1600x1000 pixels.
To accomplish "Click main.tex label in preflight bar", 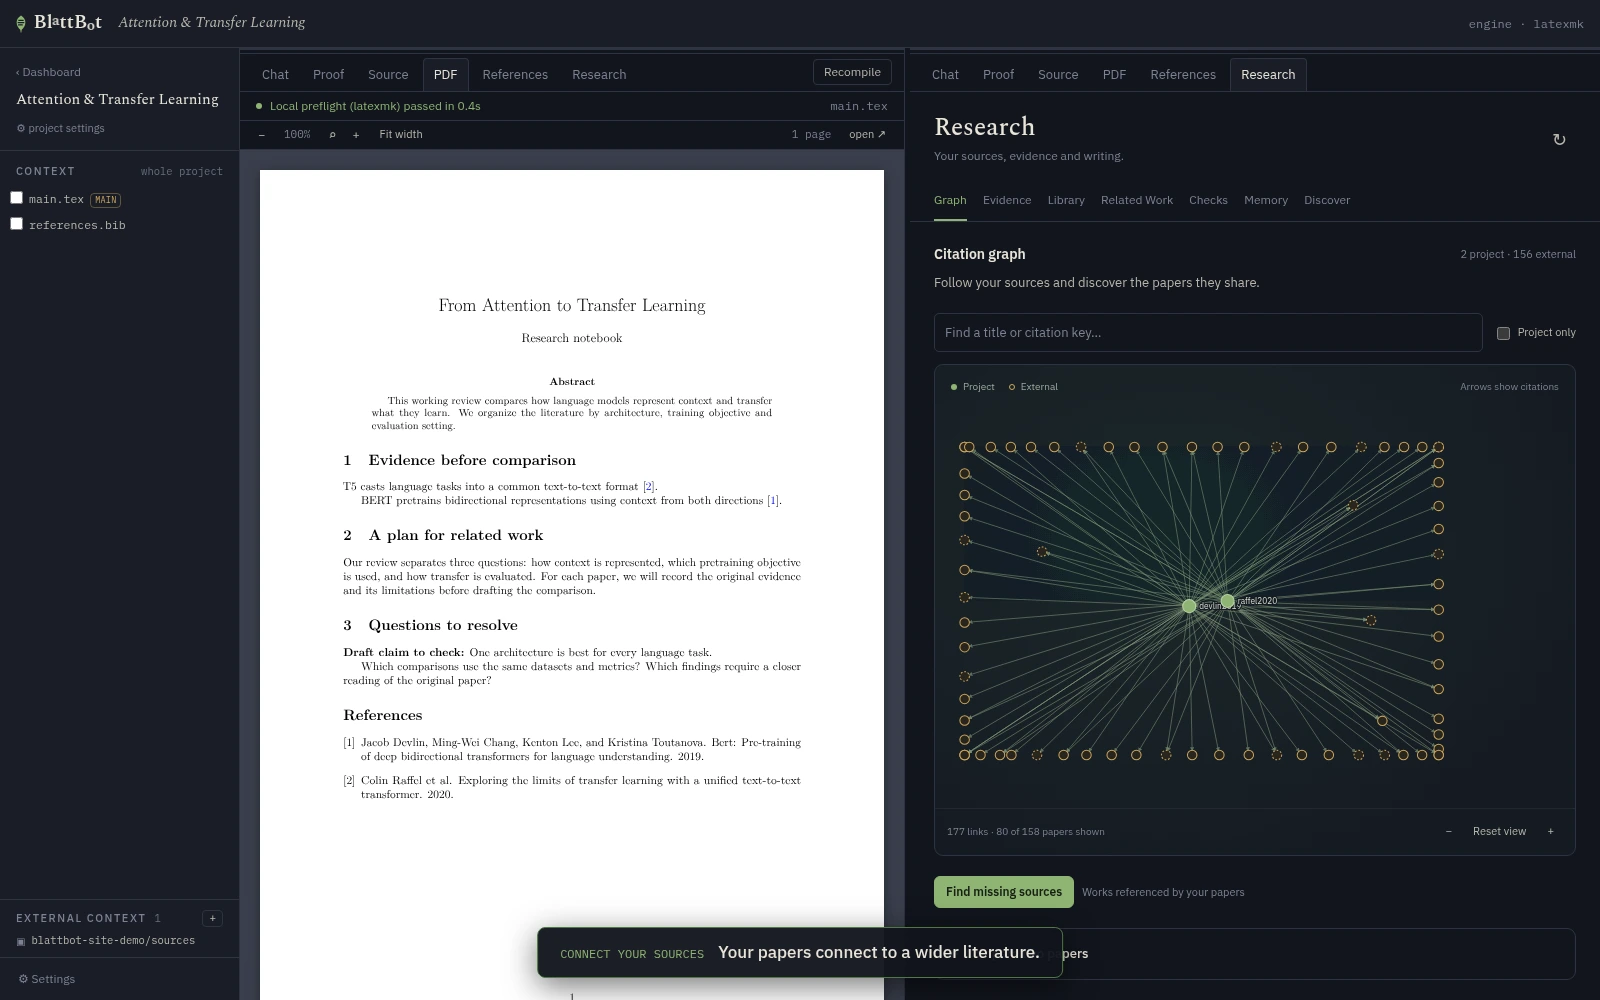I will click(x=859, y=106).
